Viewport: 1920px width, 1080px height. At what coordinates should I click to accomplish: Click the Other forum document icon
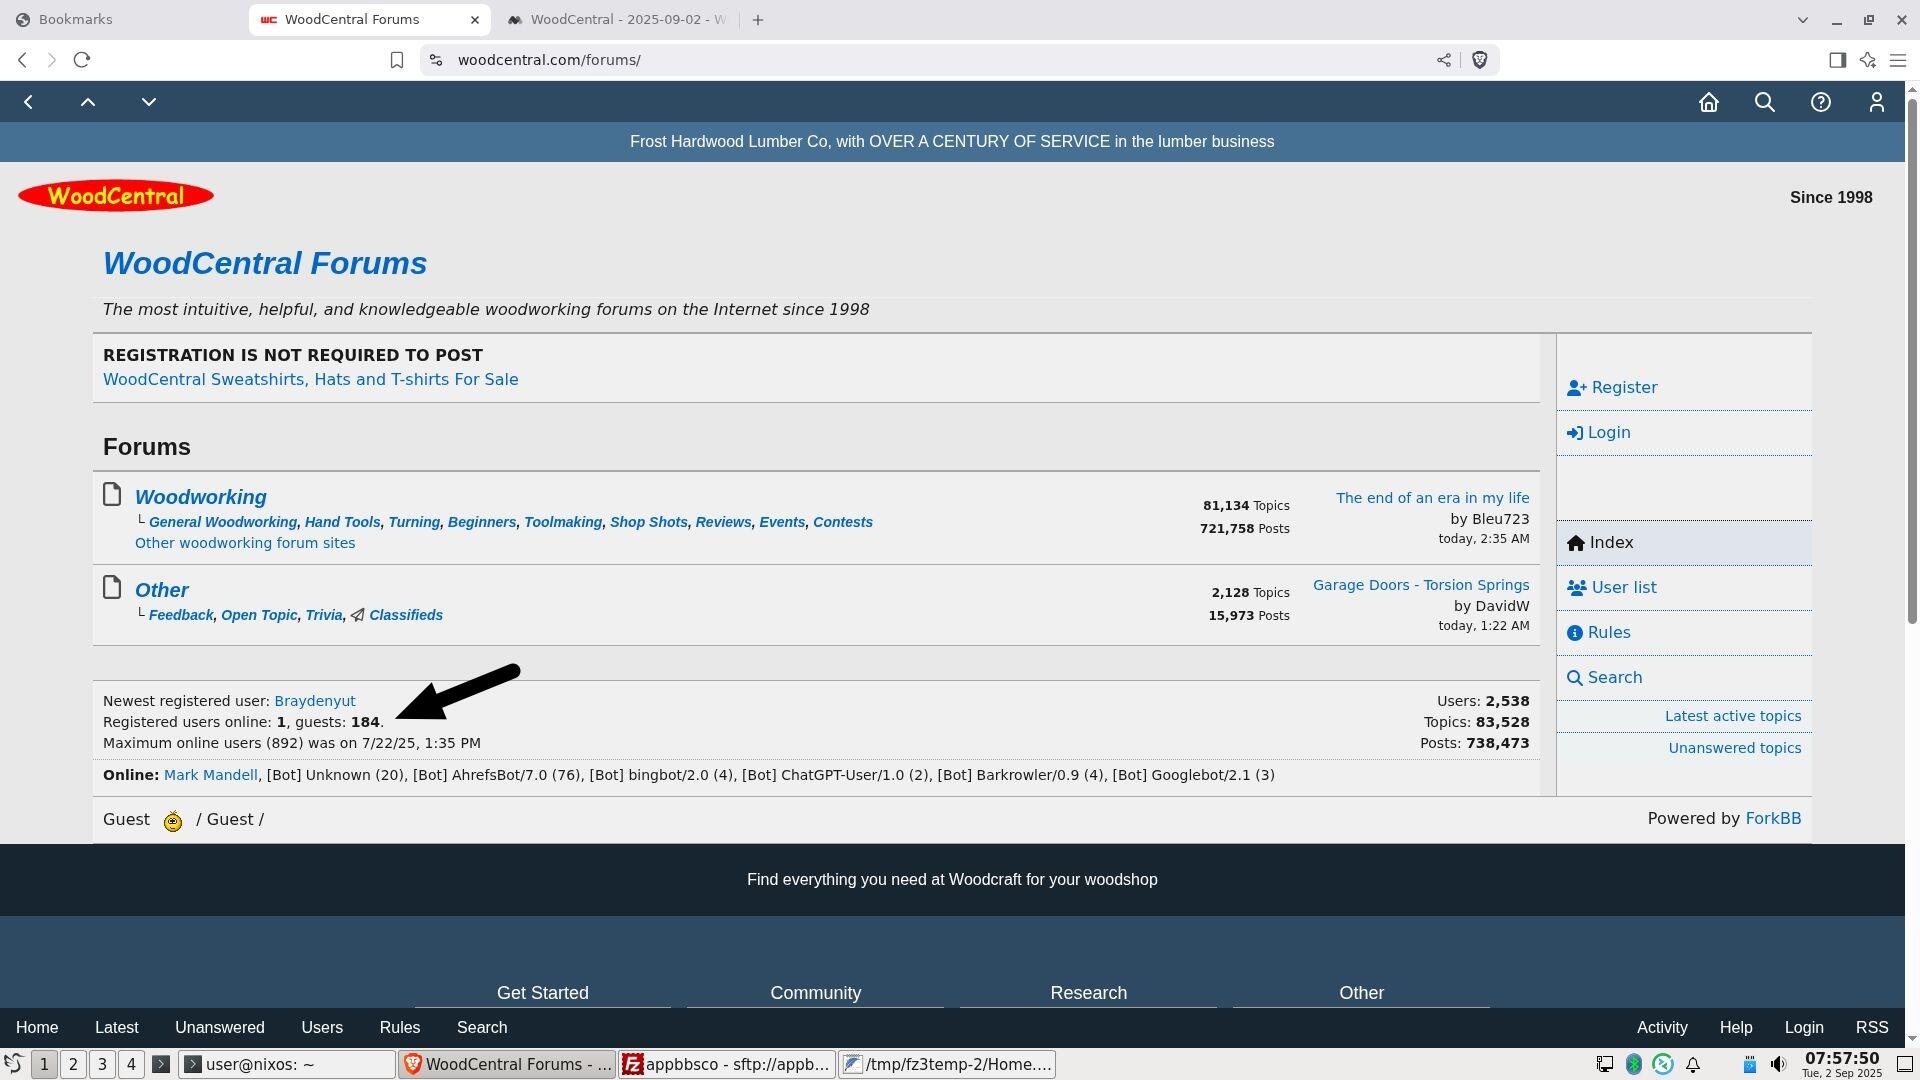point(112,587)
